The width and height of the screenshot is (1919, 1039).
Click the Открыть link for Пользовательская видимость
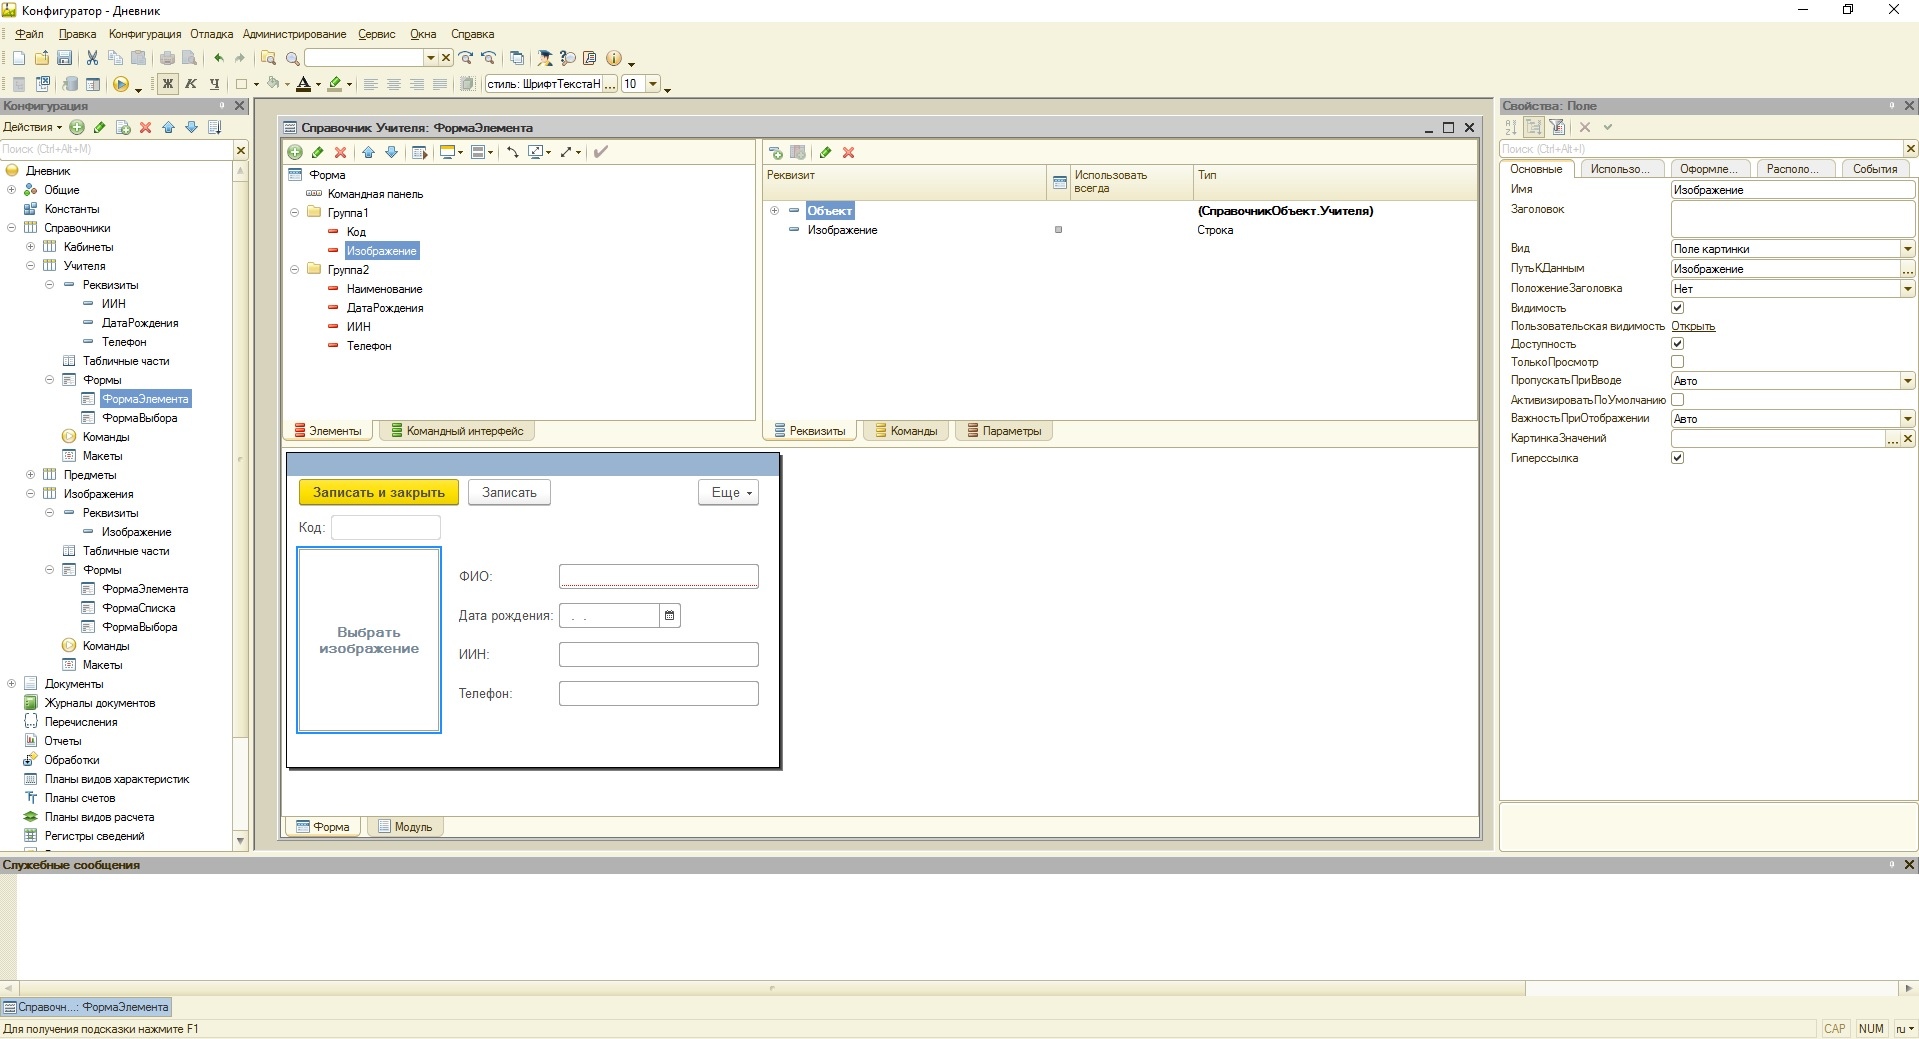coord(1692,326)
